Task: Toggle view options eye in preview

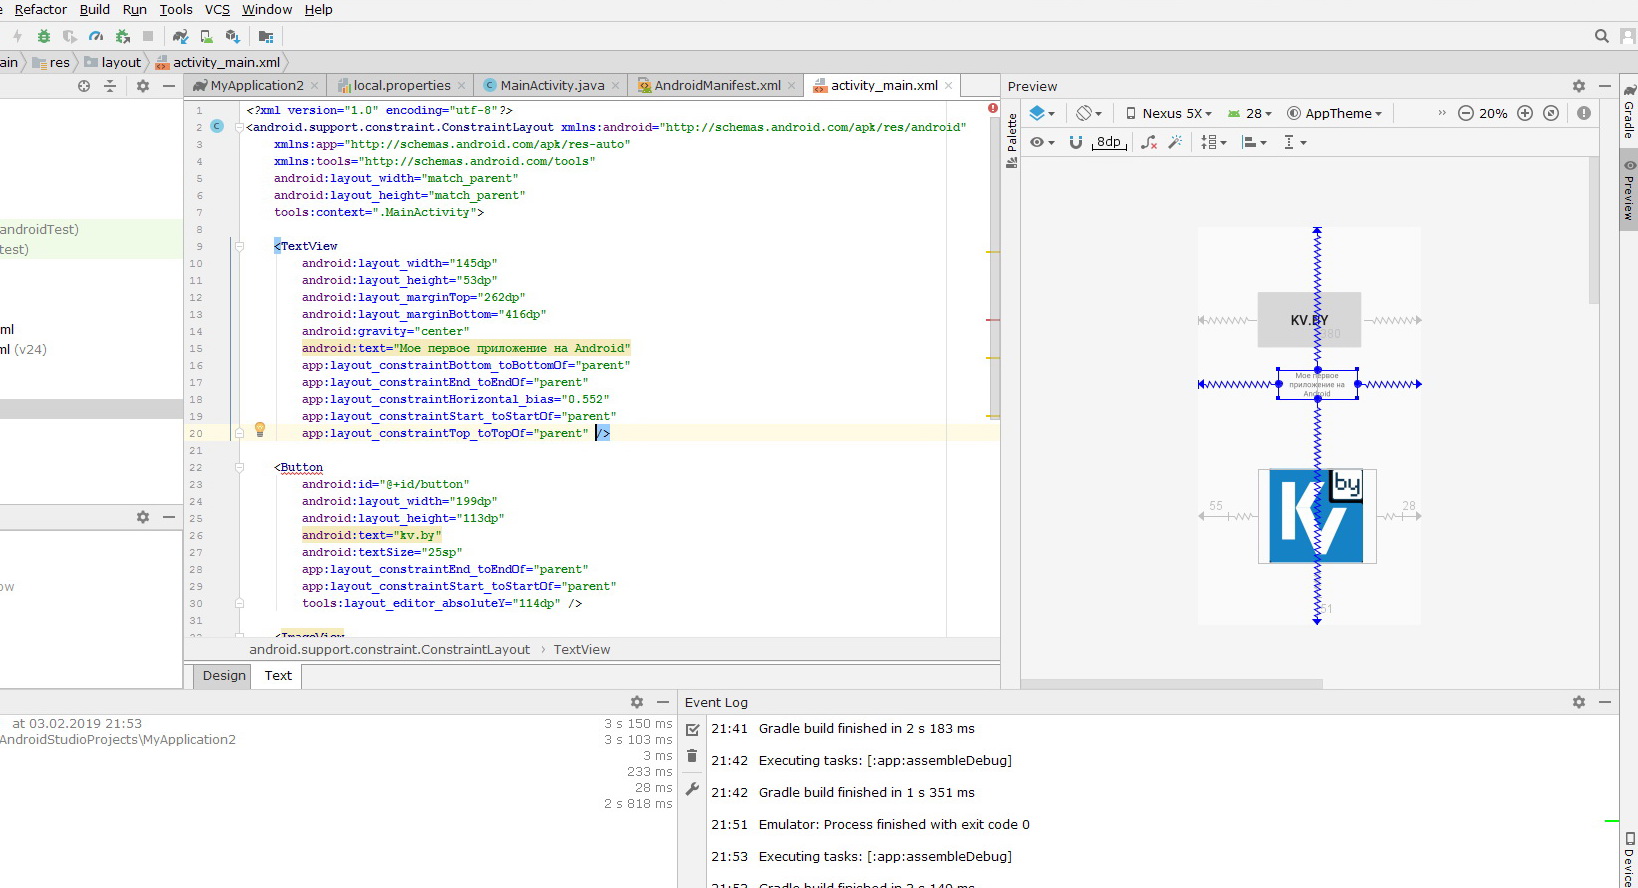Action: point(1043,142)
